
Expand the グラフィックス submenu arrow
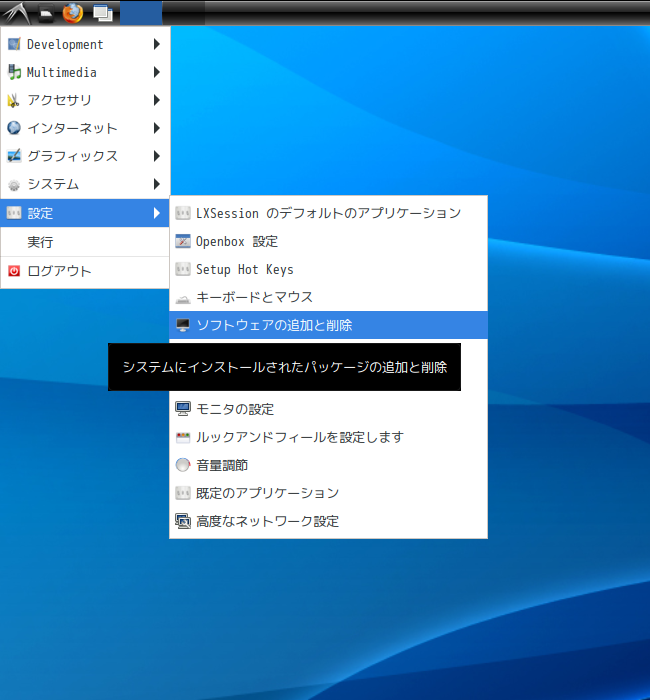[157, 156]
